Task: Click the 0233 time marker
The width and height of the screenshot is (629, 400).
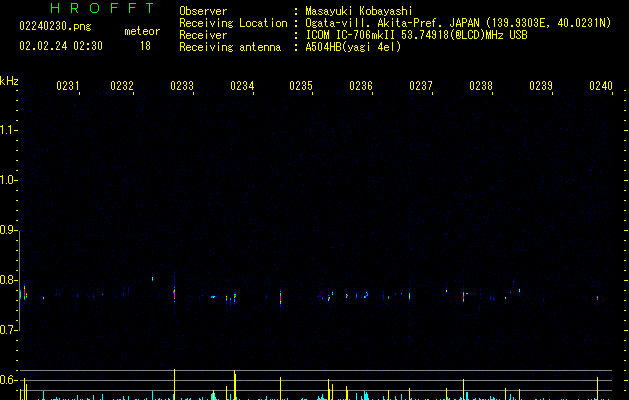Action: 182,85
